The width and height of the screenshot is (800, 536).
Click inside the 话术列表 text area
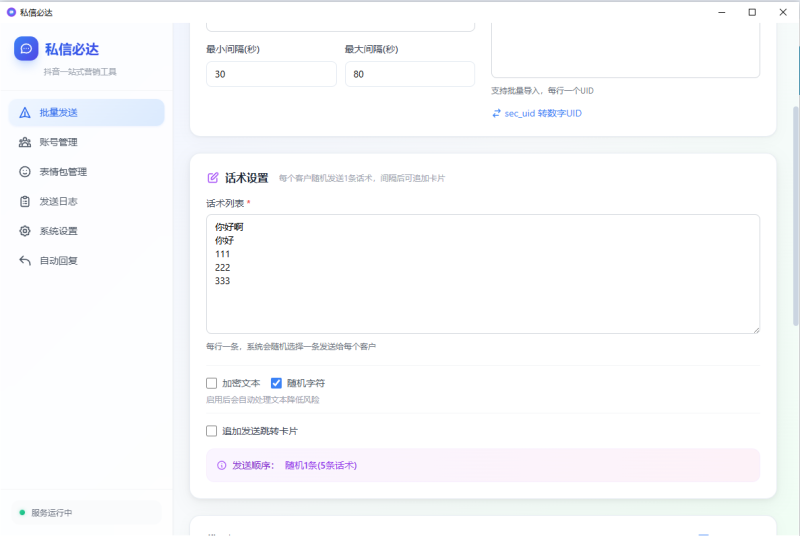point(483,274)
